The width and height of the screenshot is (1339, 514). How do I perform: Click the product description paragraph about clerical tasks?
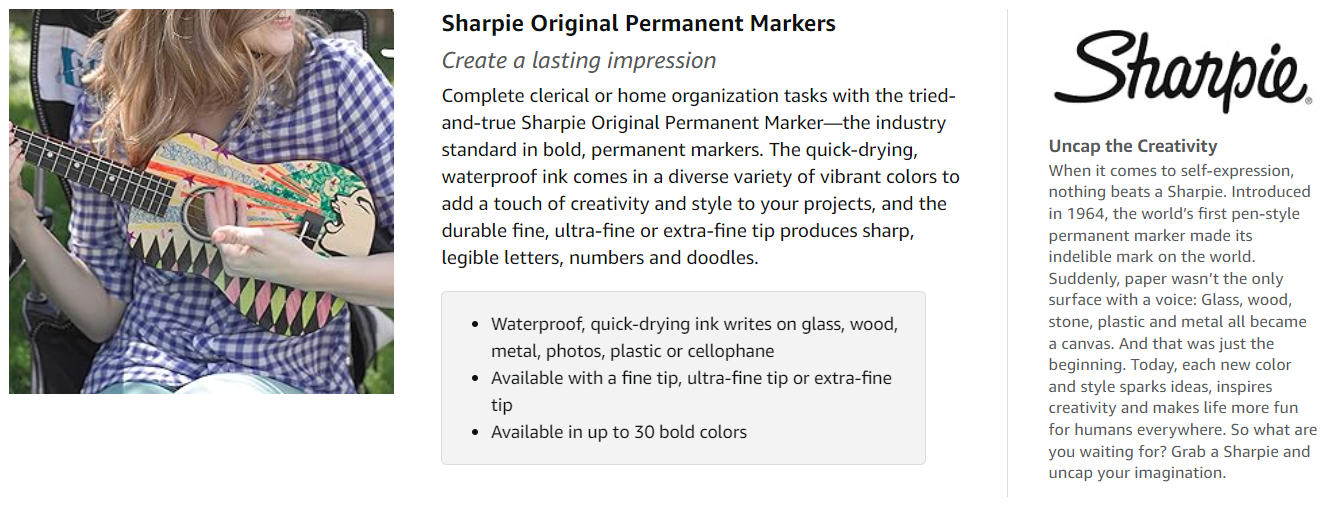point(699,177)
